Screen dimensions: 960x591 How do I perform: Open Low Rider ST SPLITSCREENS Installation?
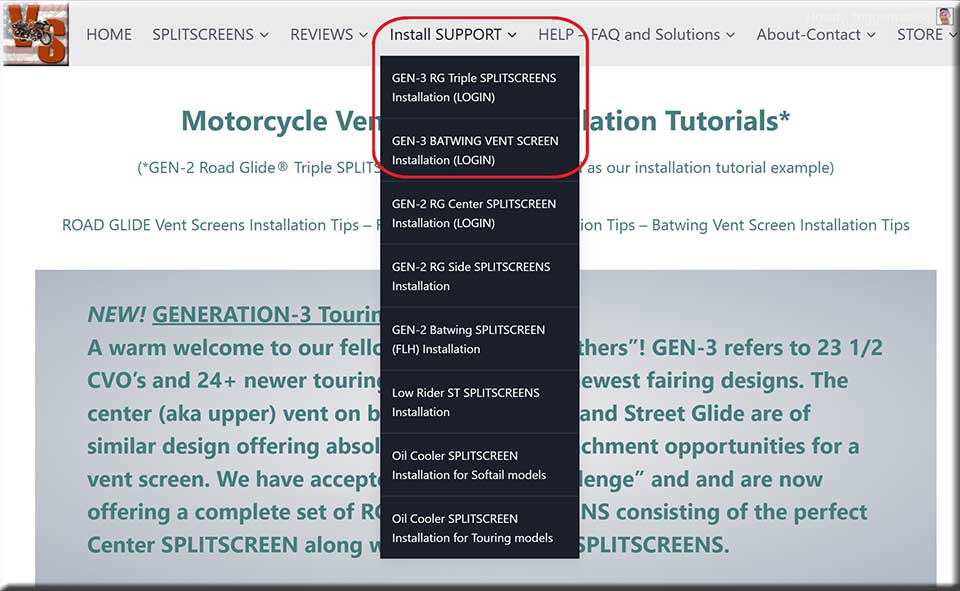[x=465, y=402]
